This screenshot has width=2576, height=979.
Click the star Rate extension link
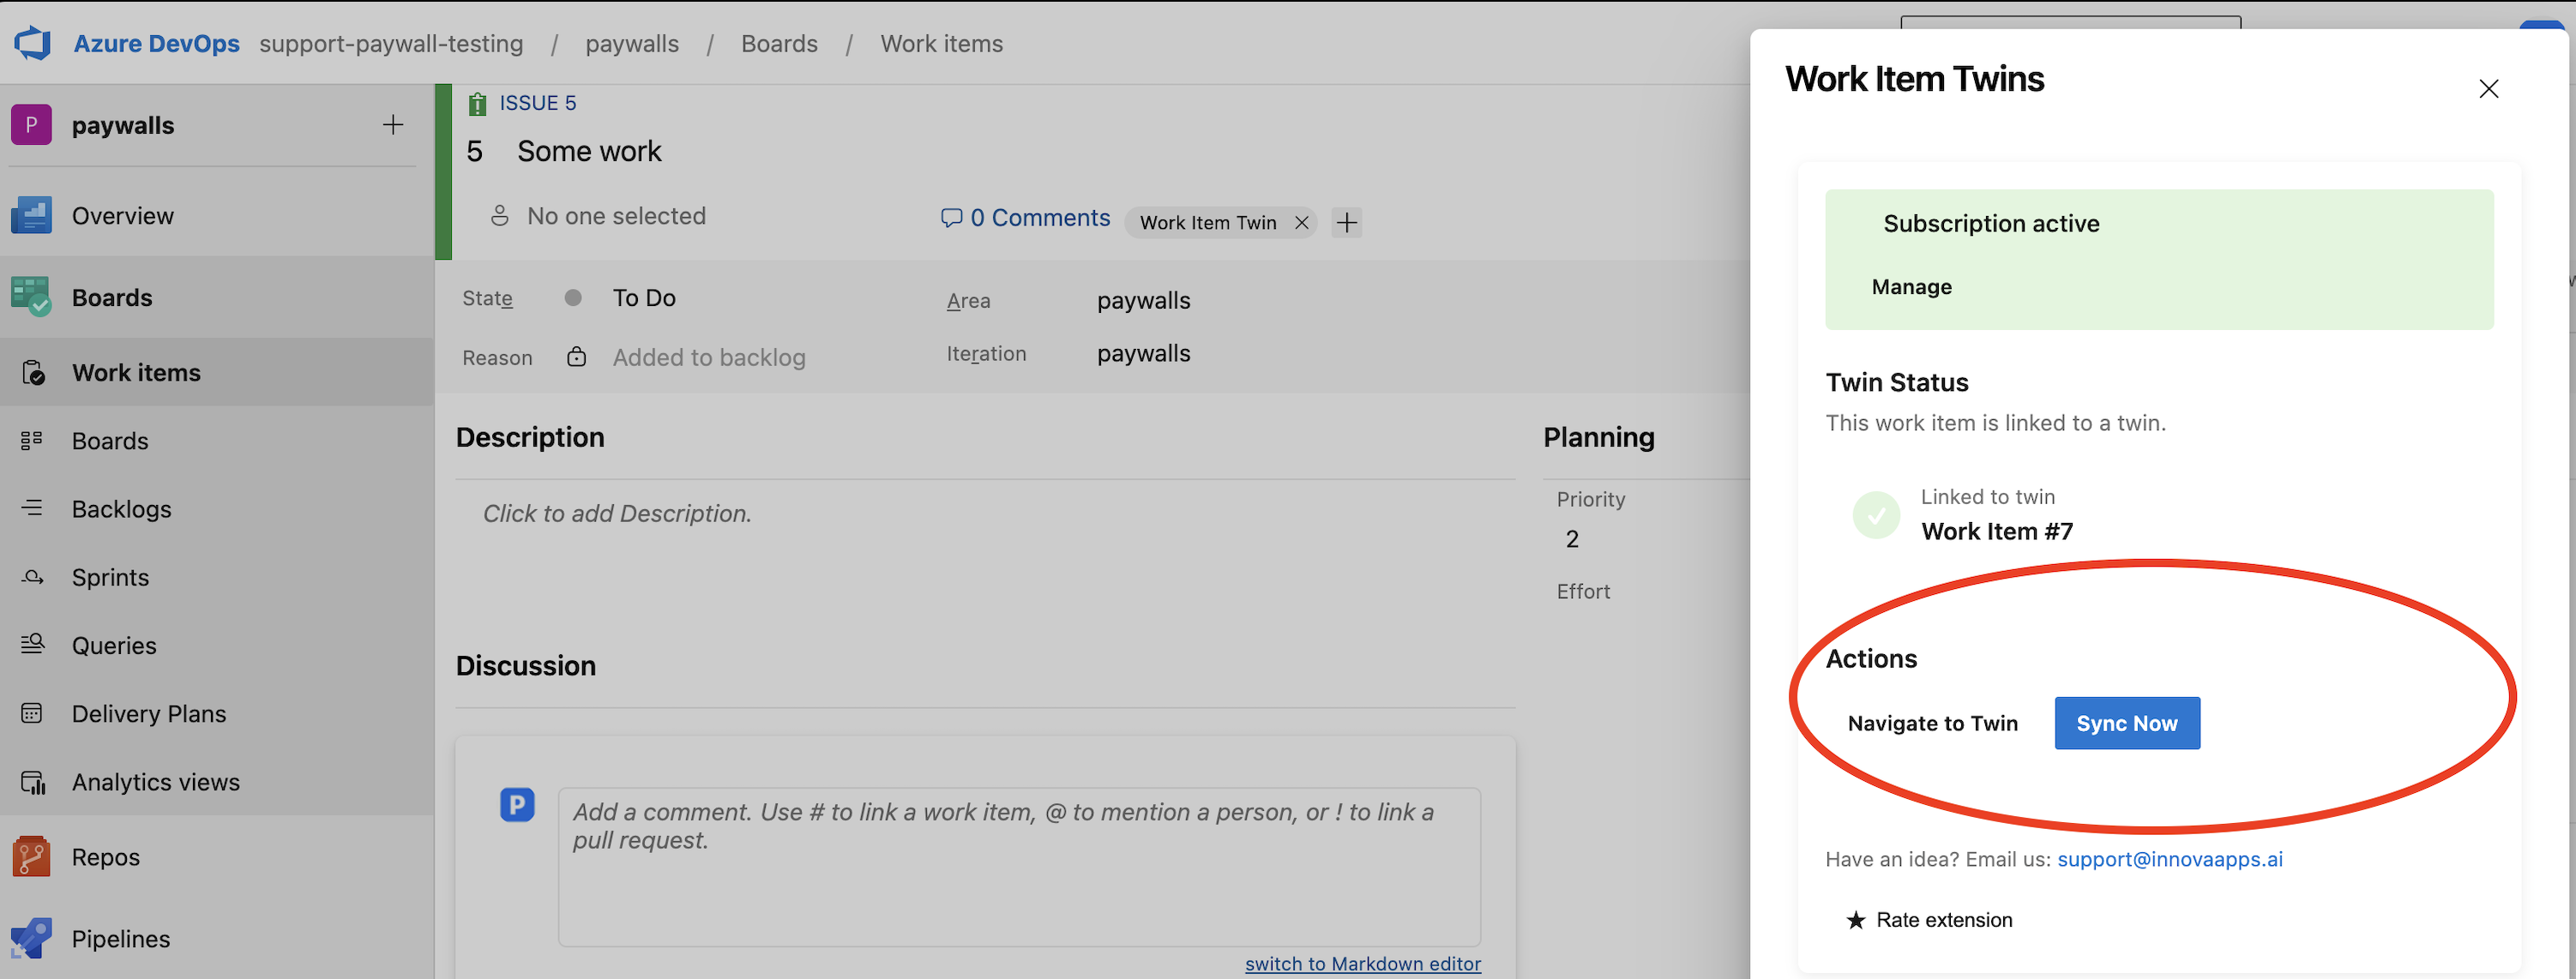1929,920
